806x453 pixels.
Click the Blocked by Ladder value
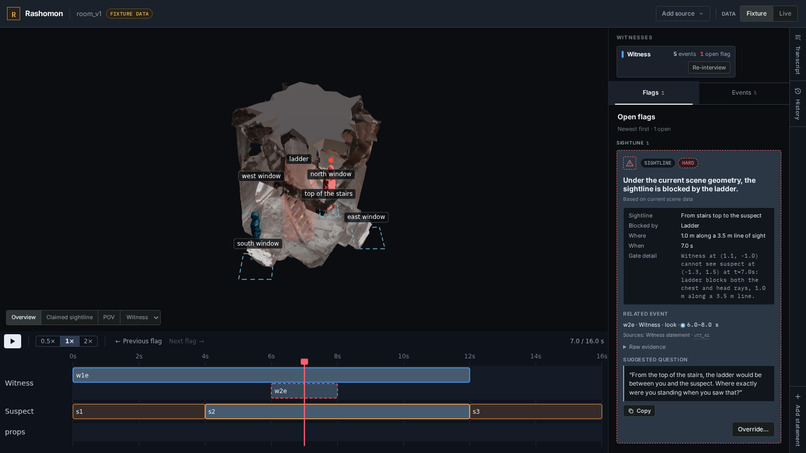pyautogui.click(x=690, y=226)
